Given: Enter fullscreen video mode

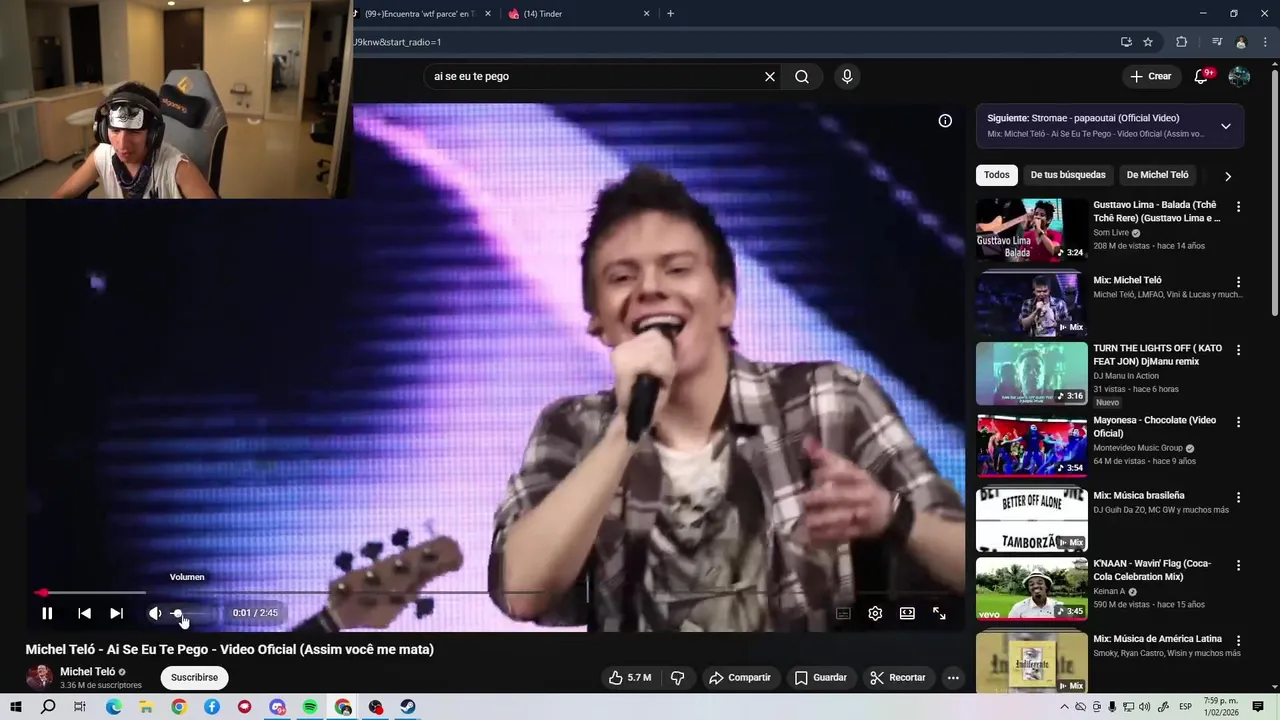Looking at the screenshot, I should pyautogui.click(x=939, y=613).
